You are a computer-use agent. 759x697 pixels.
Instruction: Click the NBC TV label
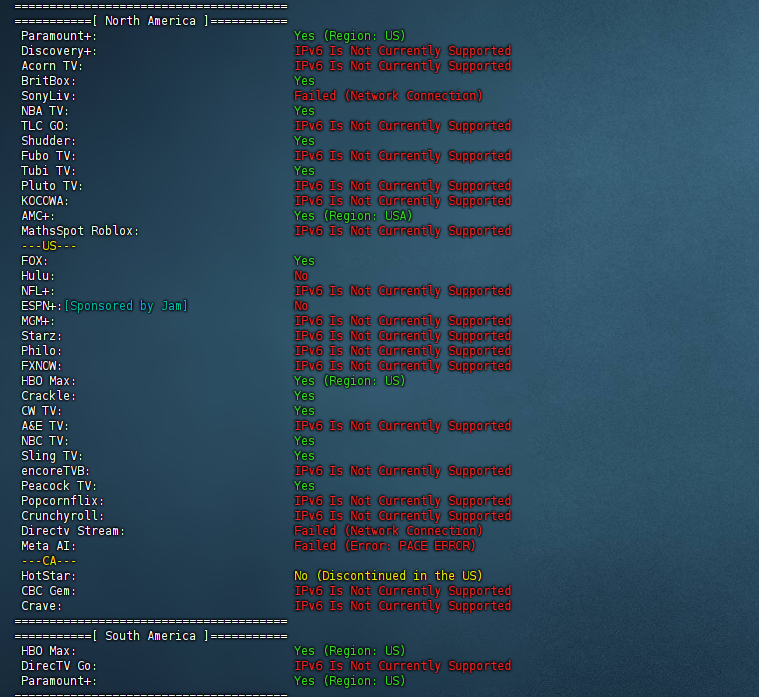click(x=45, y=441)
